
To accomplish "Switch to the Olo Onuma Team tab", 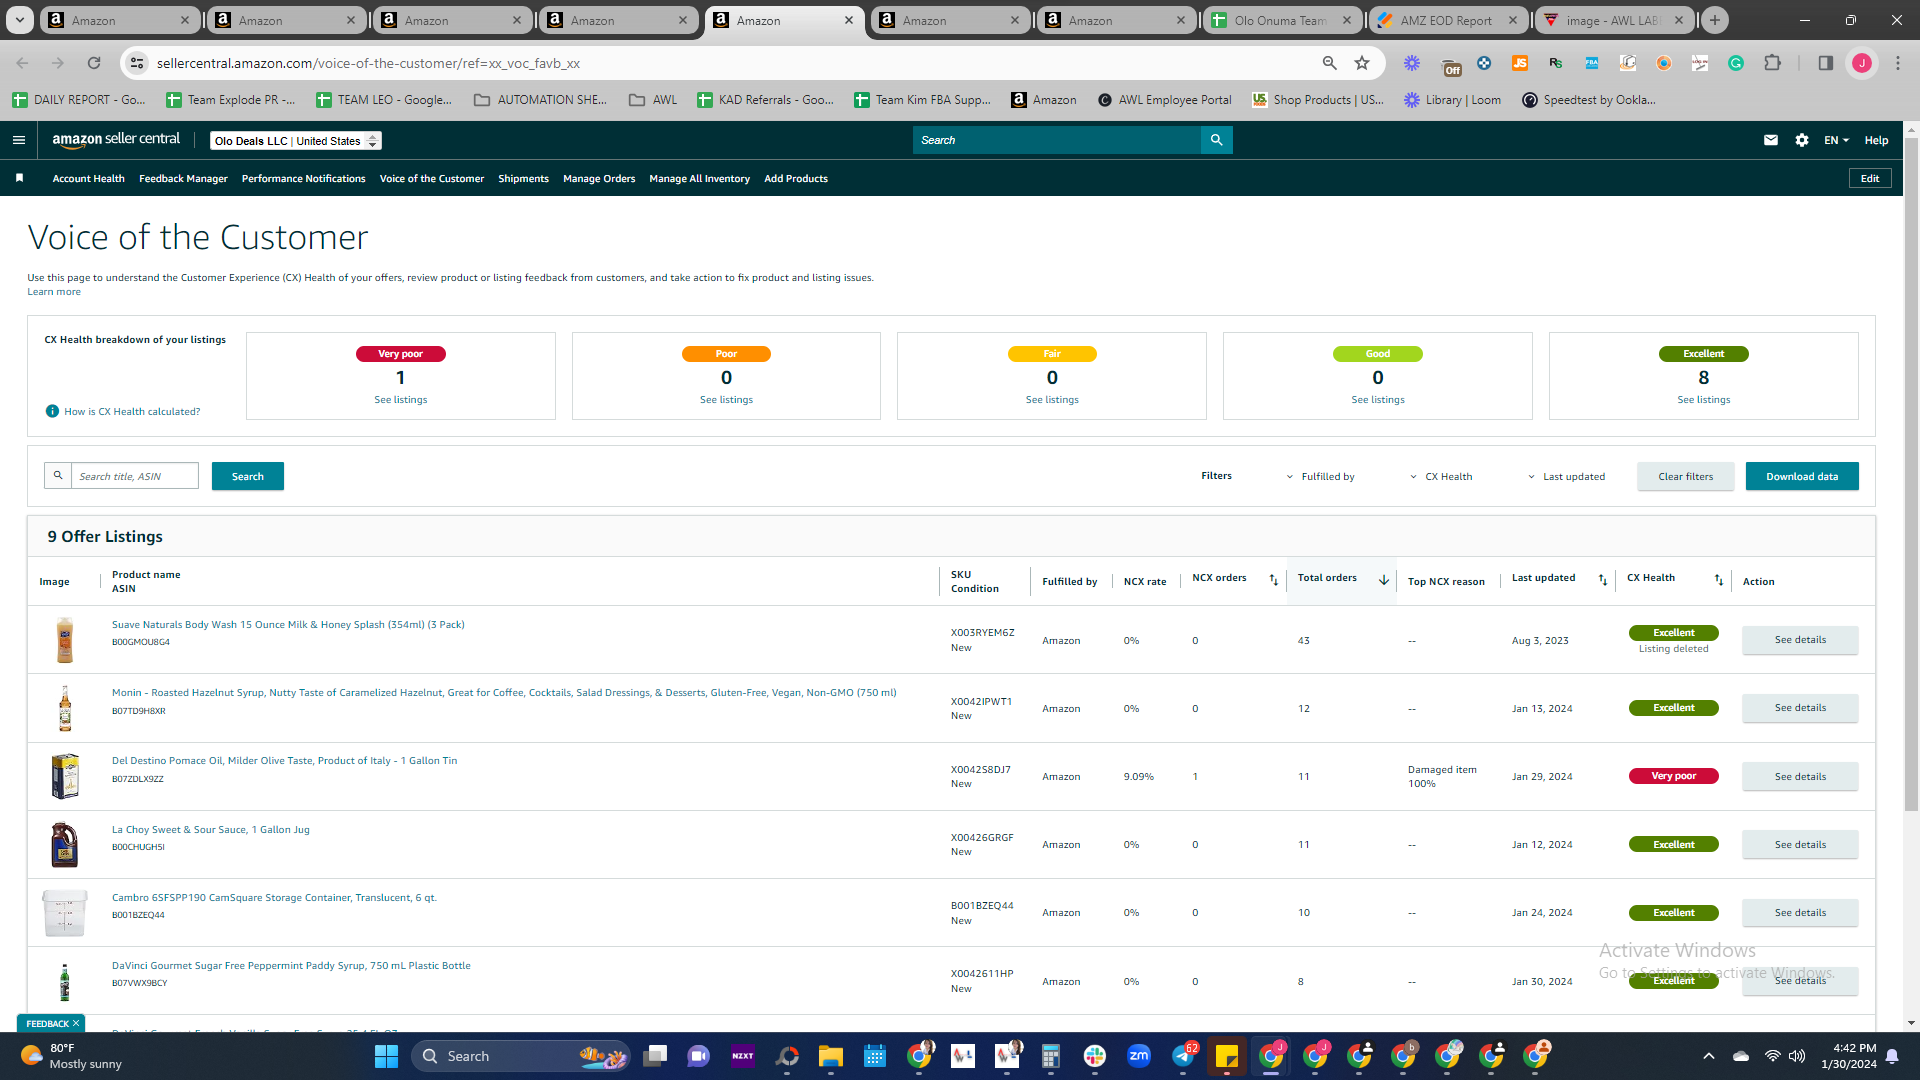I will coord(1281,20).
